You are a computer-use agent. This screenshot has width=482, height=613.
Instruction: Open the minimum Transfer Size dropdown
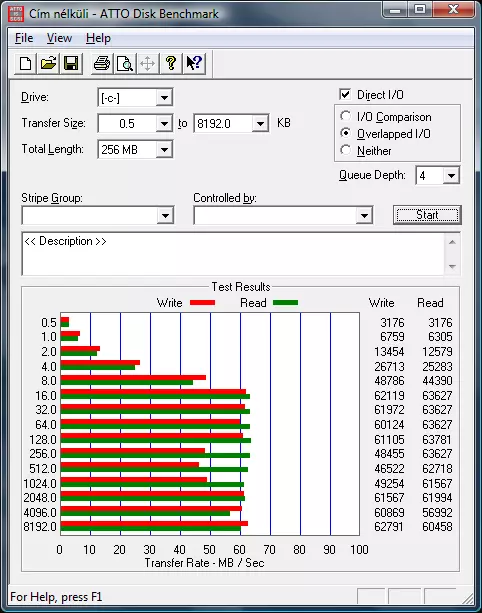point(164,124)
